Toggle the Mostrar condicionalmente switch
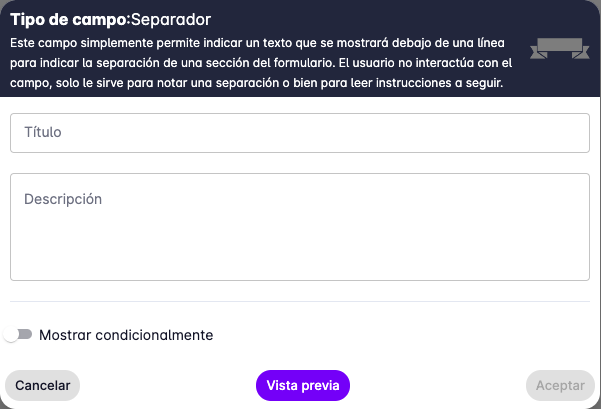601x409 pixels. [x=18, y=335]
